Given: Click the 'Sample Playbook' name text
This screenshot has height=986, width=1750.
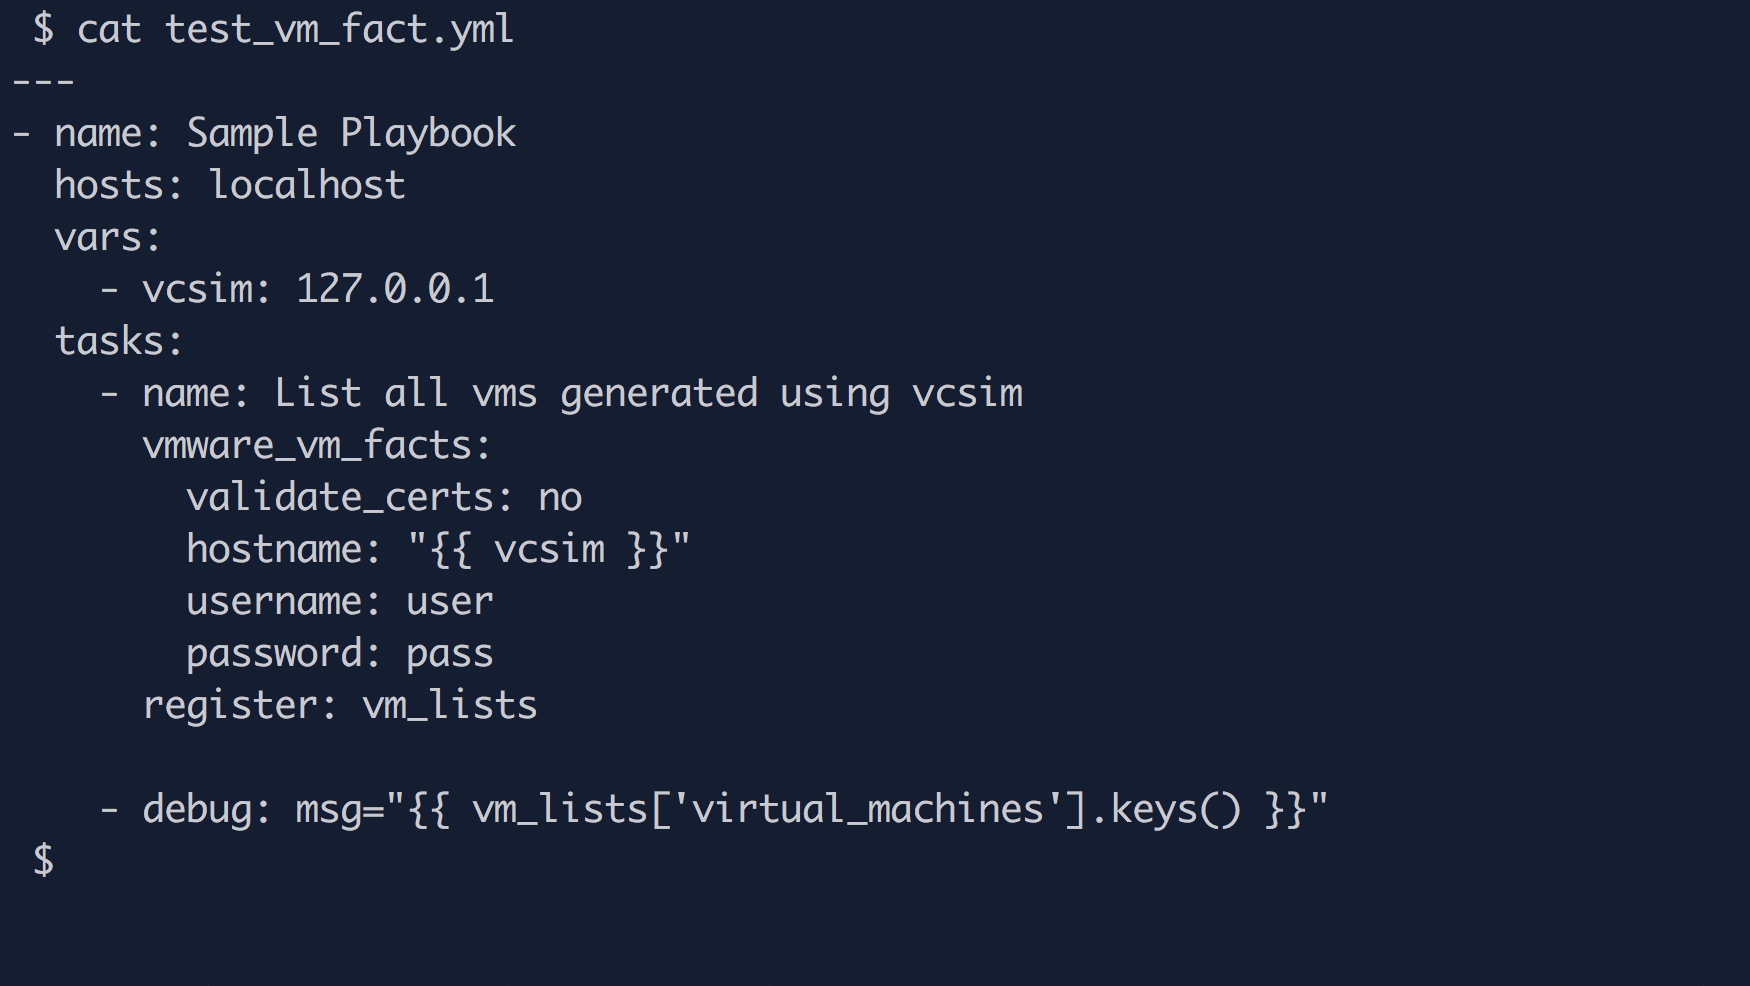Looking at the screenshot, I should (351, 134).
